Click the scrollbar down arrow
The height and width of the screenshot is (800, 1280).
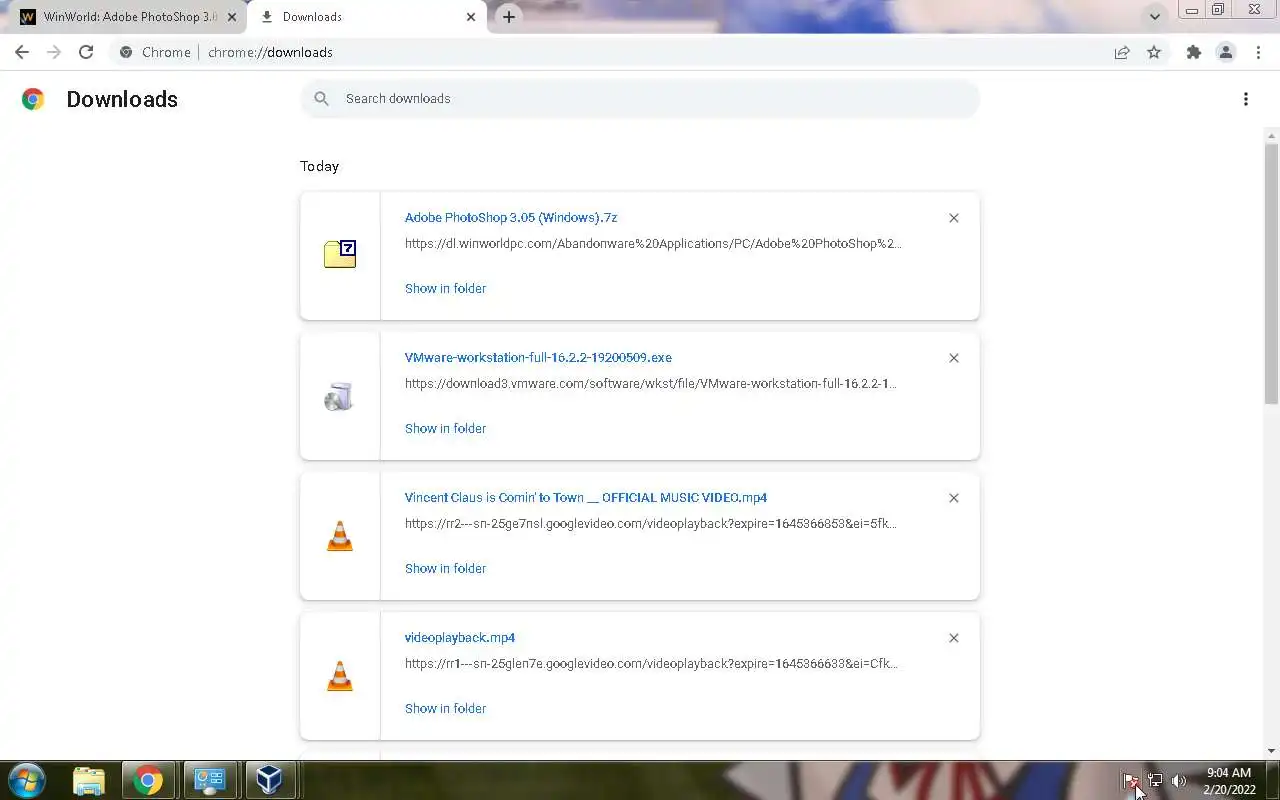1271,751
